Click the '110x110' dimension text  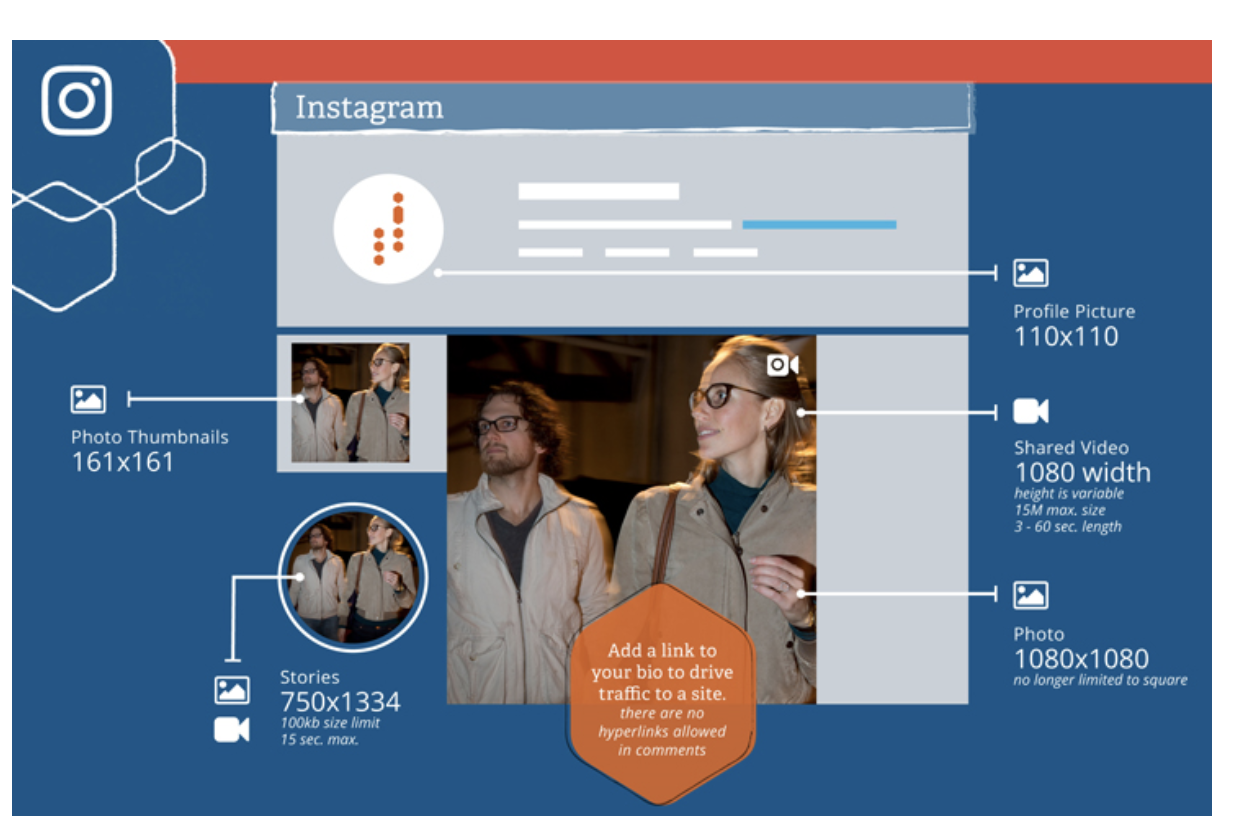[x=1065, y=336]
